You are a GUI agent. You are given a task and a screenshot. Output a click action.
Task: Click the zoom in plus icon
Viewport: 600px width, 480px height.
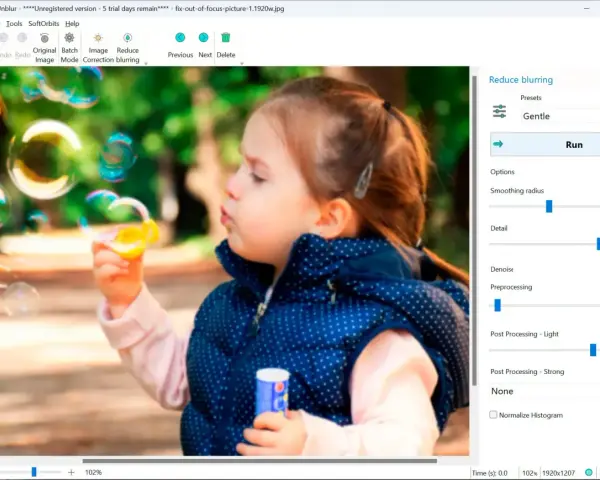[71, 472]
